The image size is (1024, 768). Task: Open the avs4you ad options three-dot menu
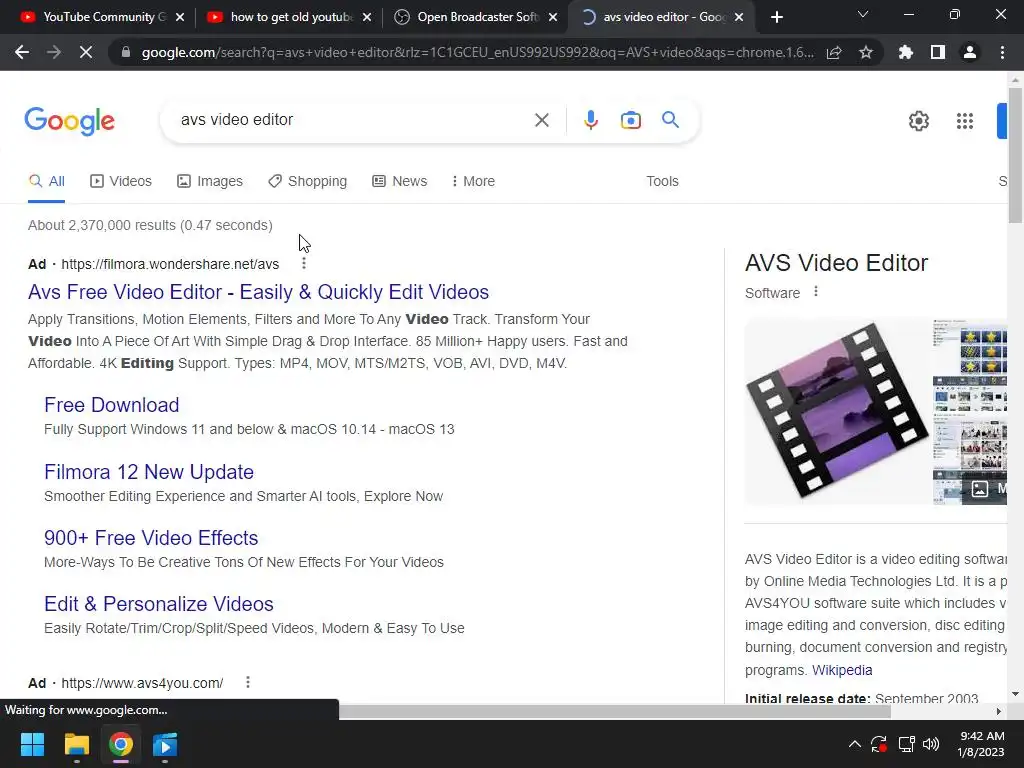(248, 682)
